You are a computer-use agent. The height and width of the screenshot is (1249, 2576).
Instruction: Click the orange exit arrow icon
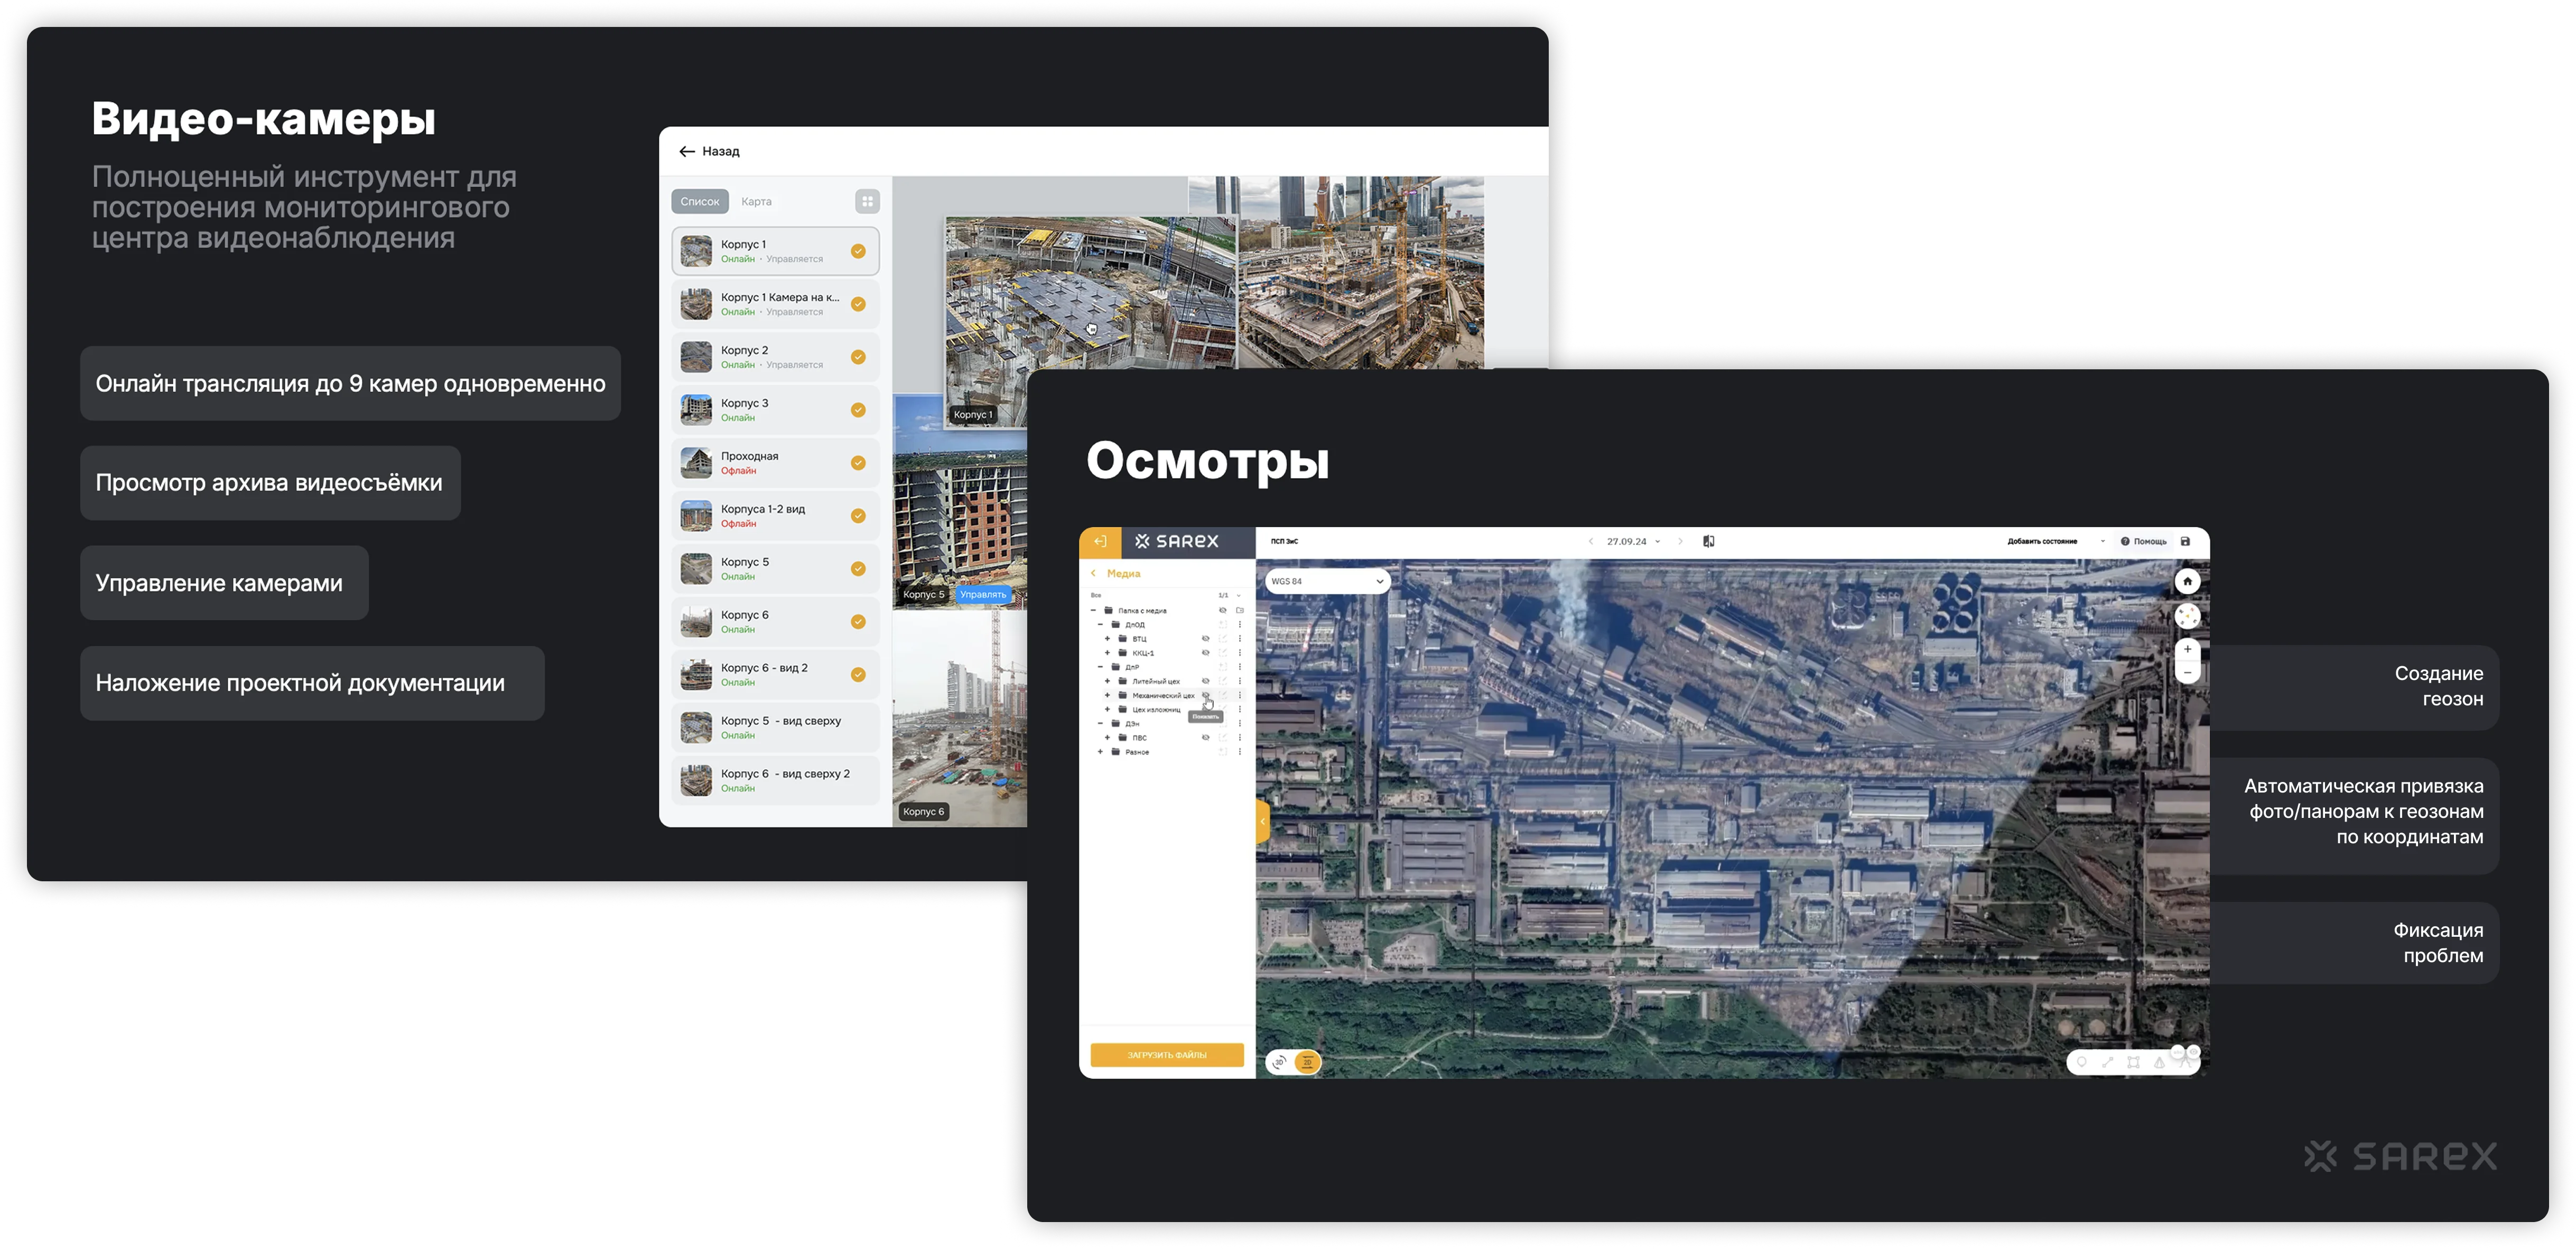point(1100,542)
